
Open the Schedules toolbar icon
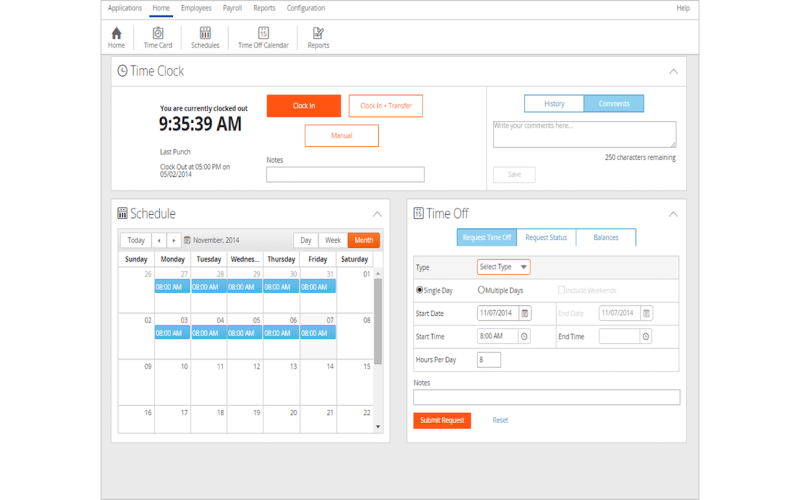coord(204,37)
